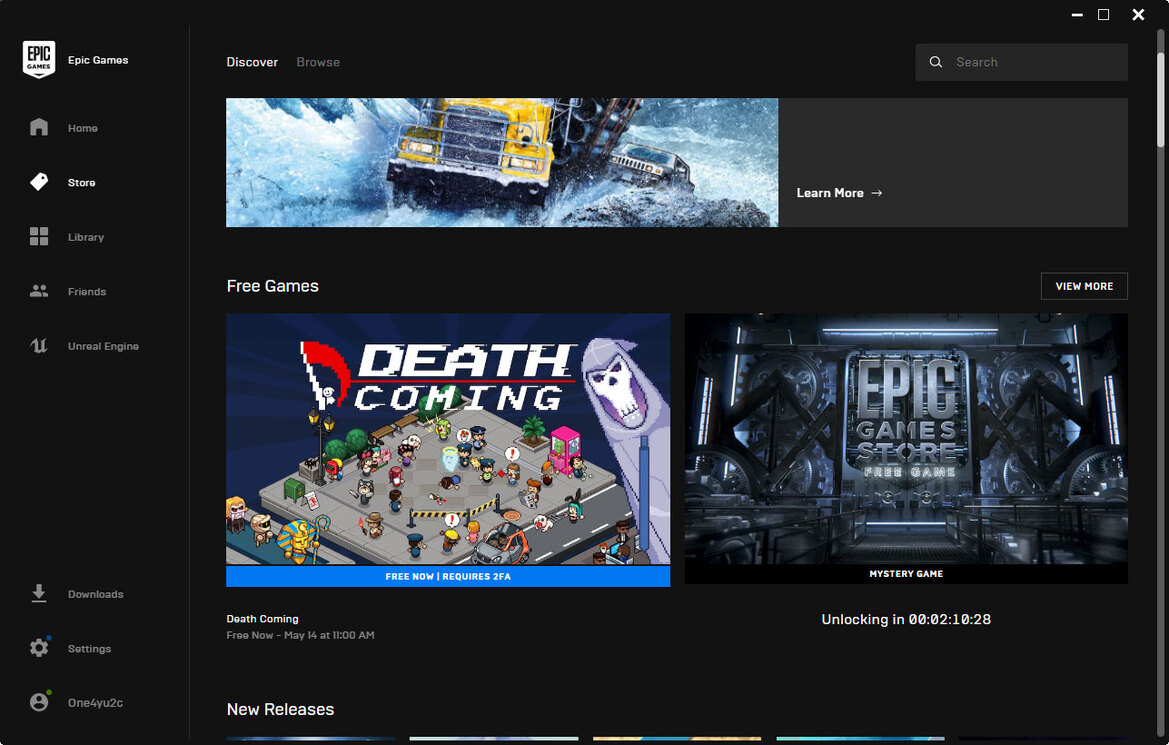1169x745 pixels.
Task: Click the Home house icon
Action: click(39, 128)
